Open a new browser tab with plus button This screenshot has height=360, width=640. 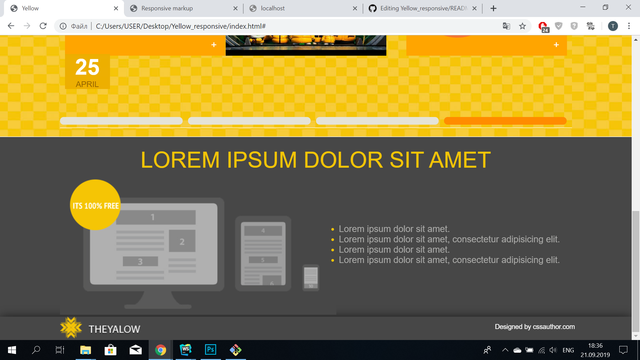(493, 8)
